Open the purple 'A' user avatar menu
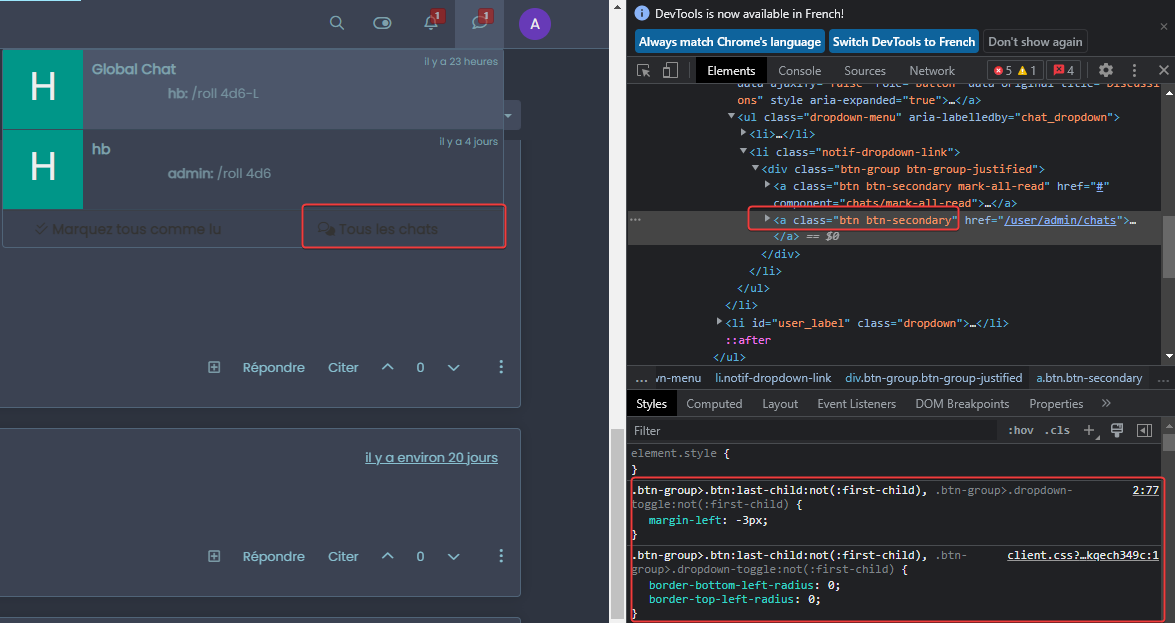This screenshot has width=1175, height=623. [x=535, y=23]
